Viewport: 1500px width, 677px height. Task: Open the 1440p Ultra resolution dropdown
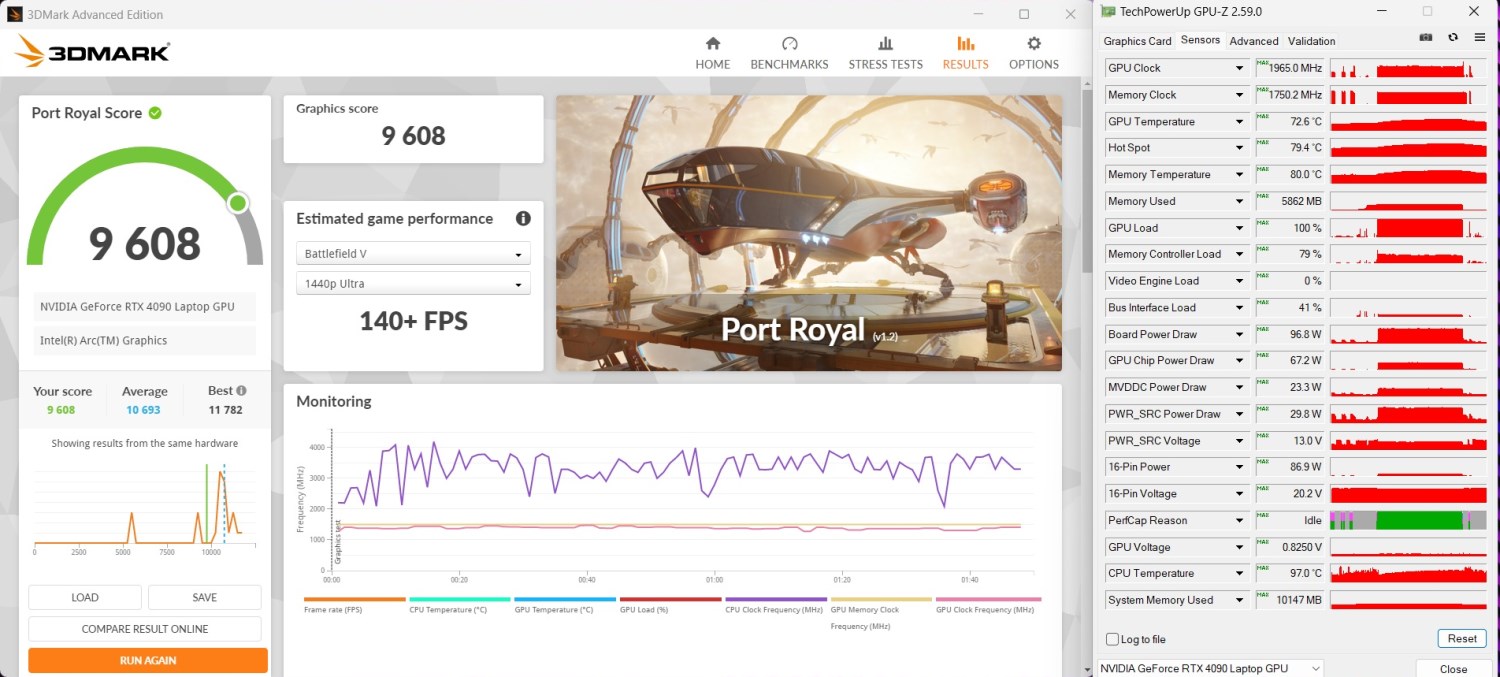(413, 284)
